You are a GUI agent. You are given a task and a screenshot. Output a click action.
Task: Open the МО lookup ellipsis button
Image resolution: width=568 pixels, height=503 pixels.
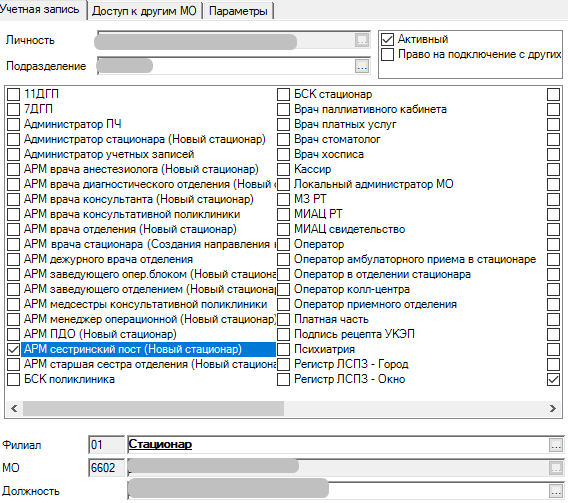556,468
